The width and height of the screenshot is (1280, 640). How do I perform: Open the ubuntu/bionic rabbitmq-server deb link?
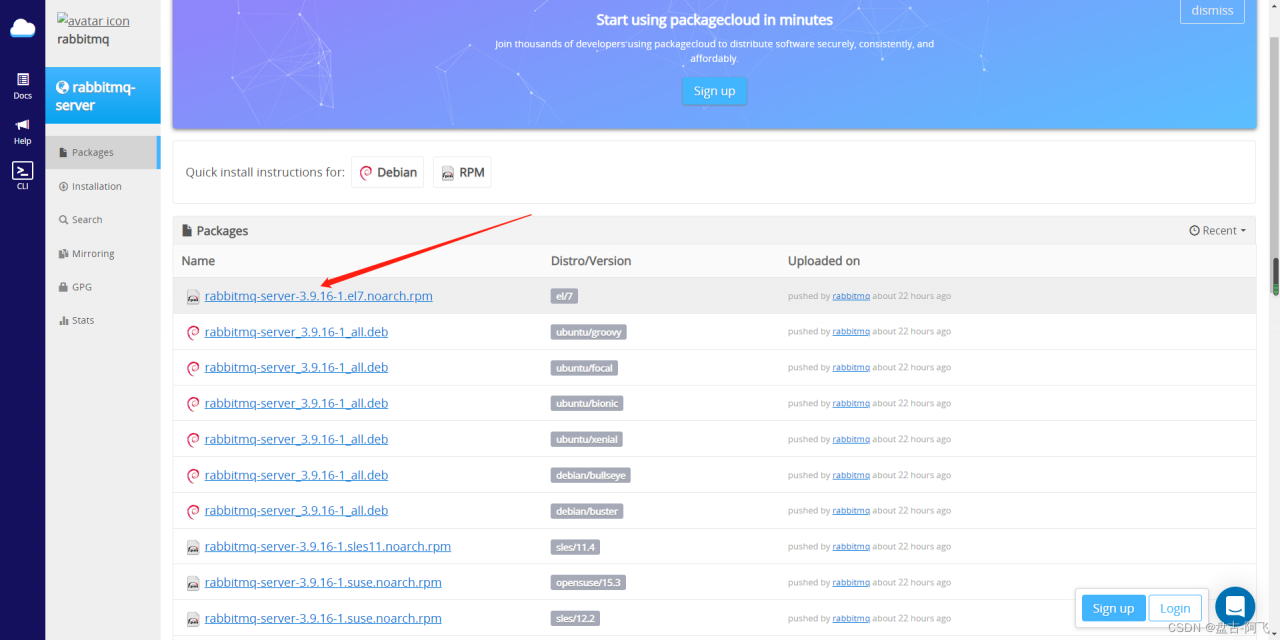tap(296, 404)
